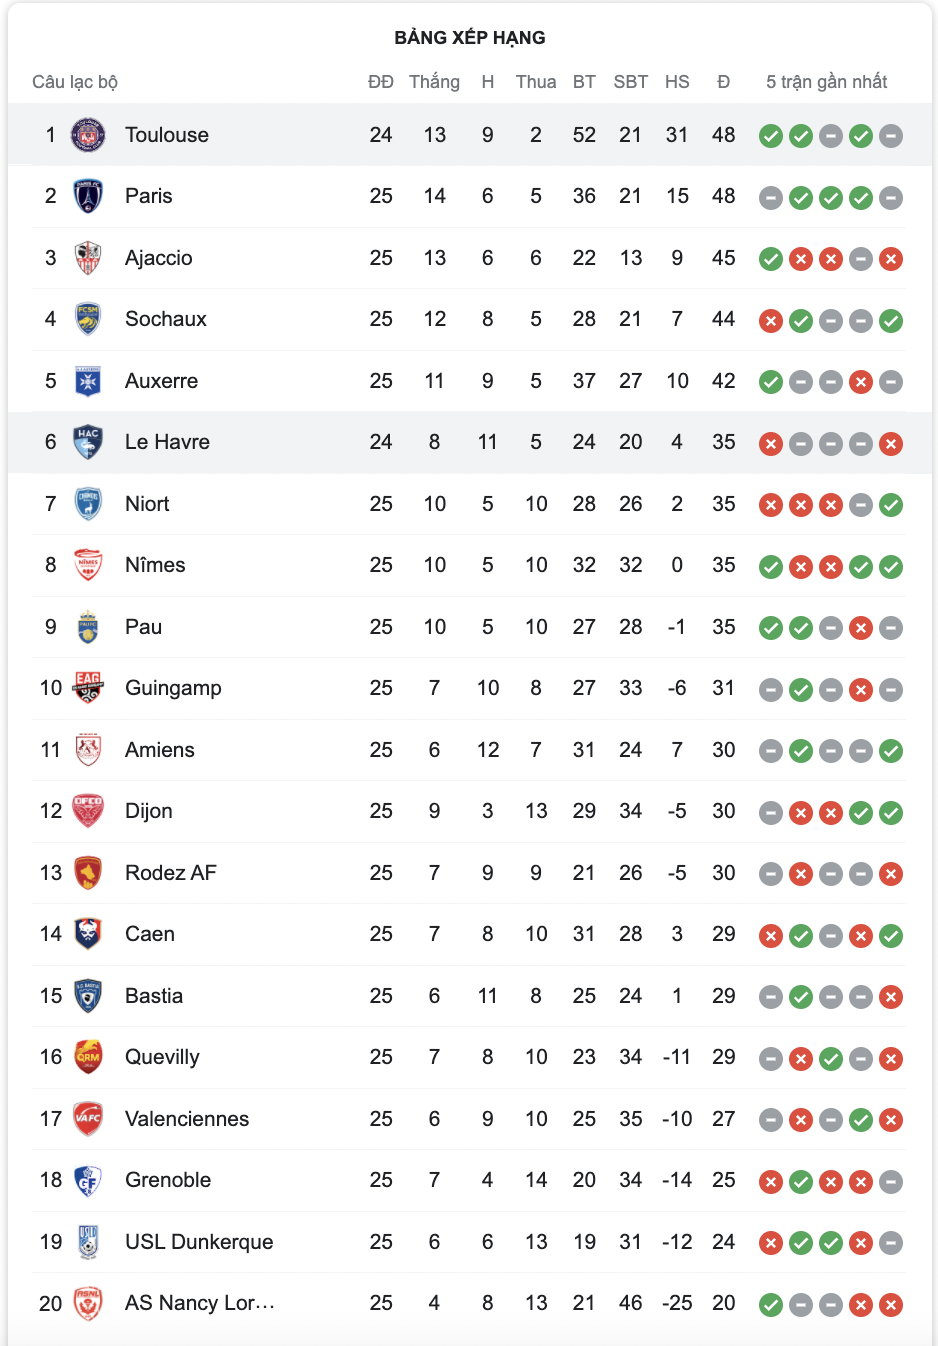Click the Caen club logo

[88, 934]
